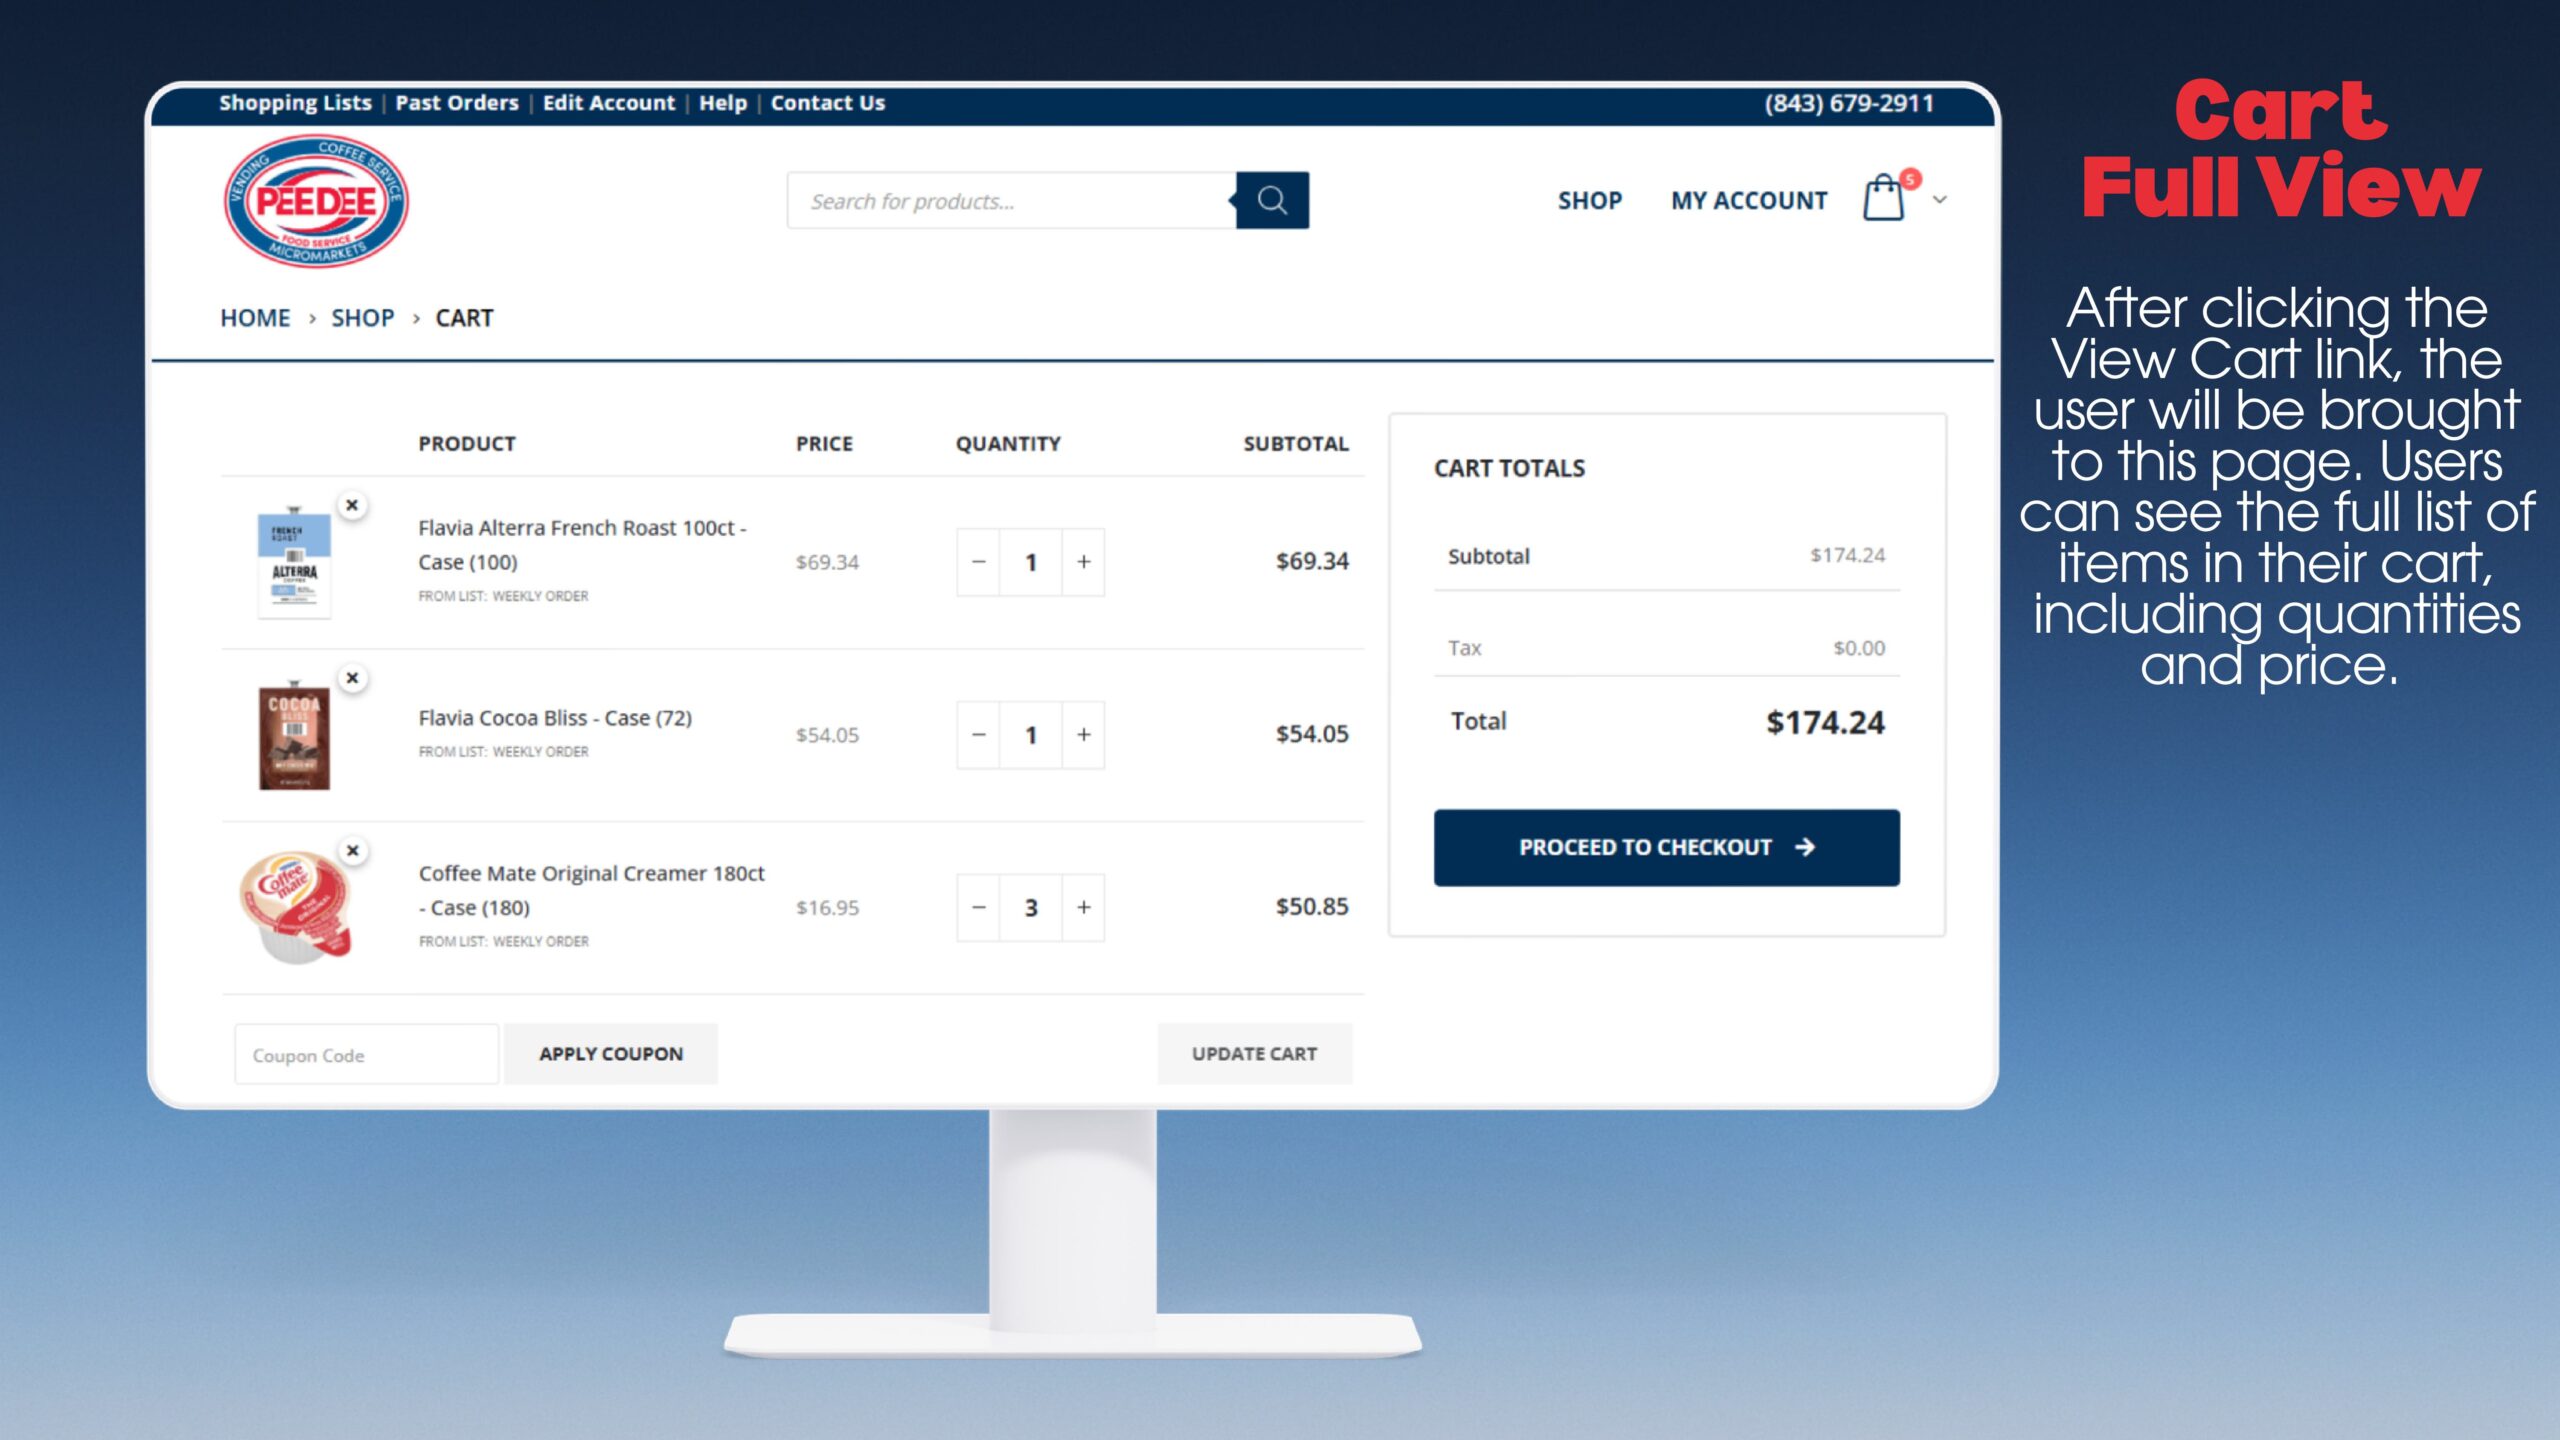Call the (843) 679-2911 phone number
The image size is (2560, 1440).
pyautogui.click(x=1849, y=103)
